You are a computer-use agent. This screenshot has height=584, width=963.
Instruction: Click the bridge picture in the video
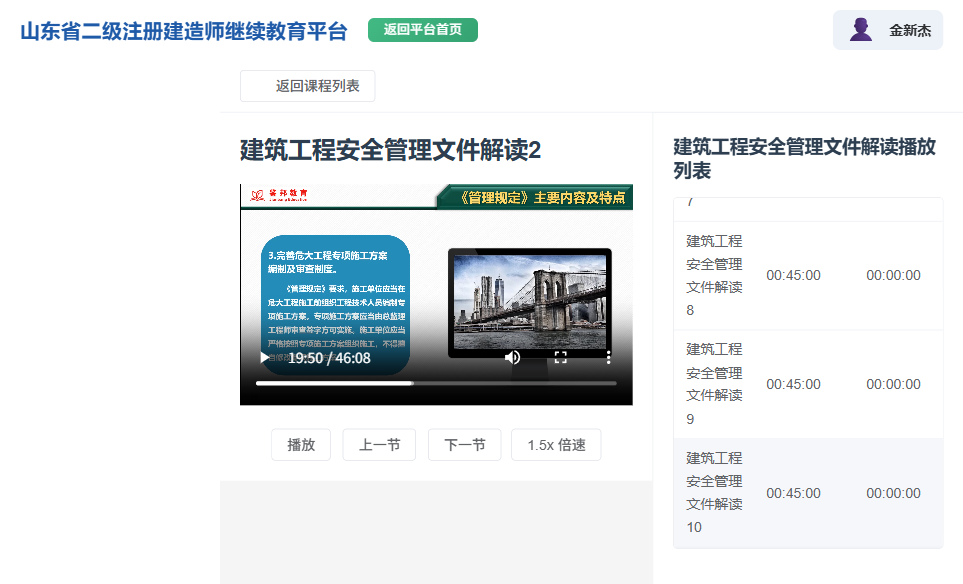click(529, 303)
